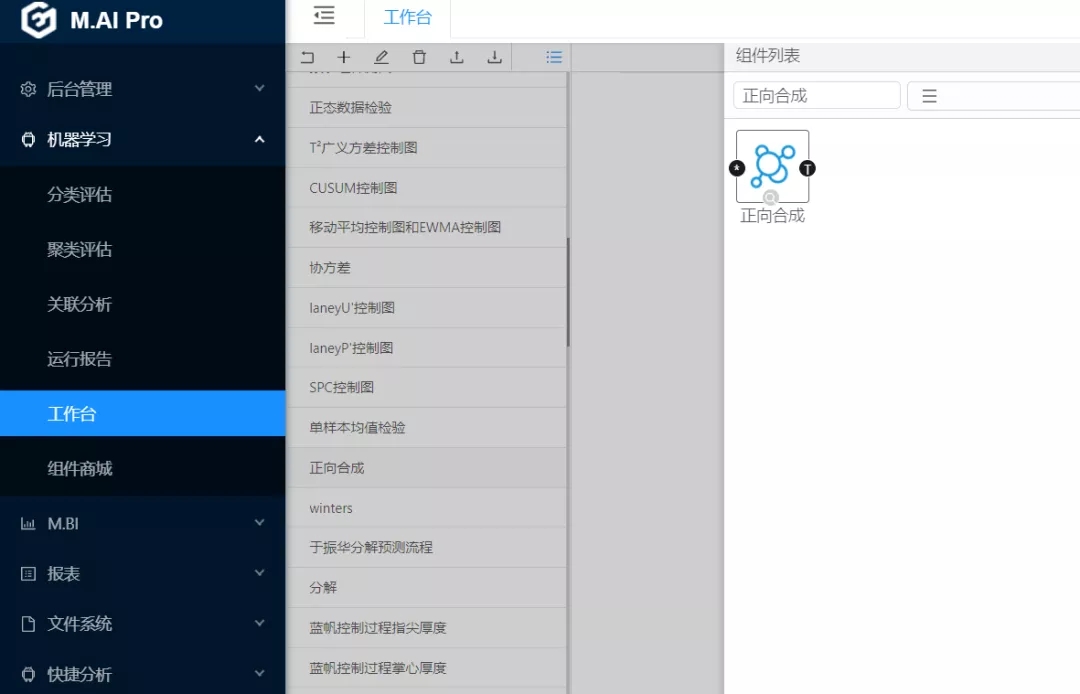
Task: Switch to the 工作台 tab
Action: (x=407, y=18)
